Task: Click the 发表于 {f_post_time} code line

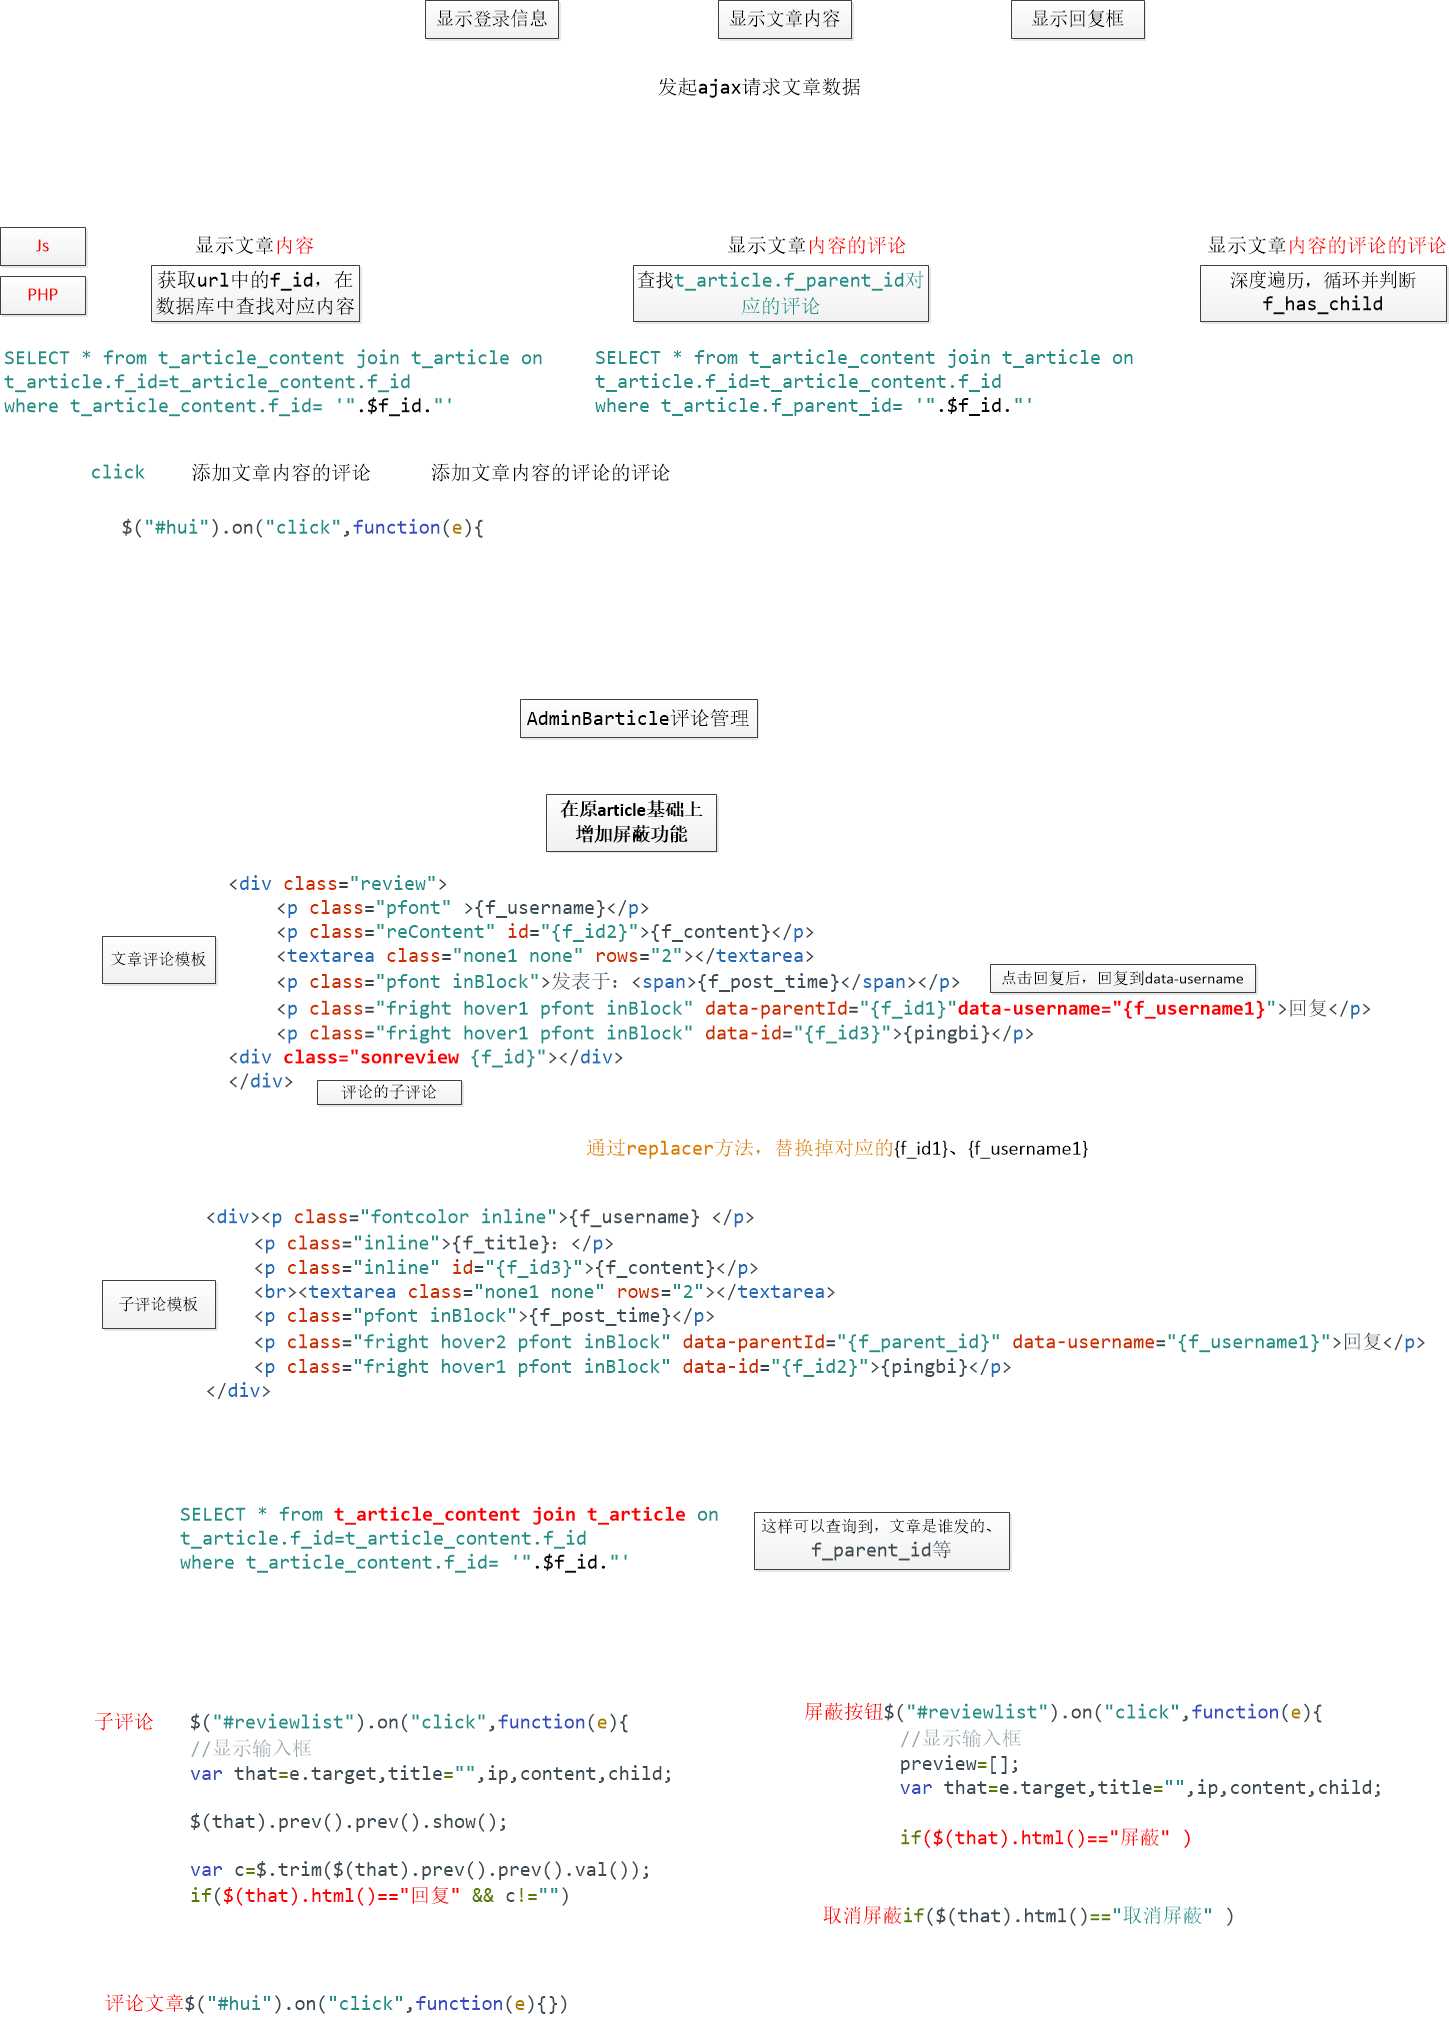Action: click(618, 982)
